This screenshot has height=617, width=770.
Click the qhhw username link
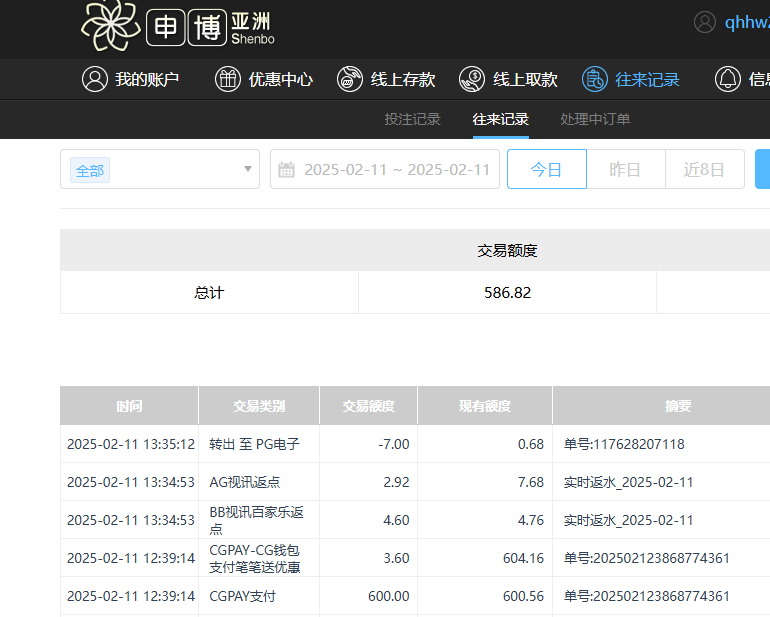[746, 22]
